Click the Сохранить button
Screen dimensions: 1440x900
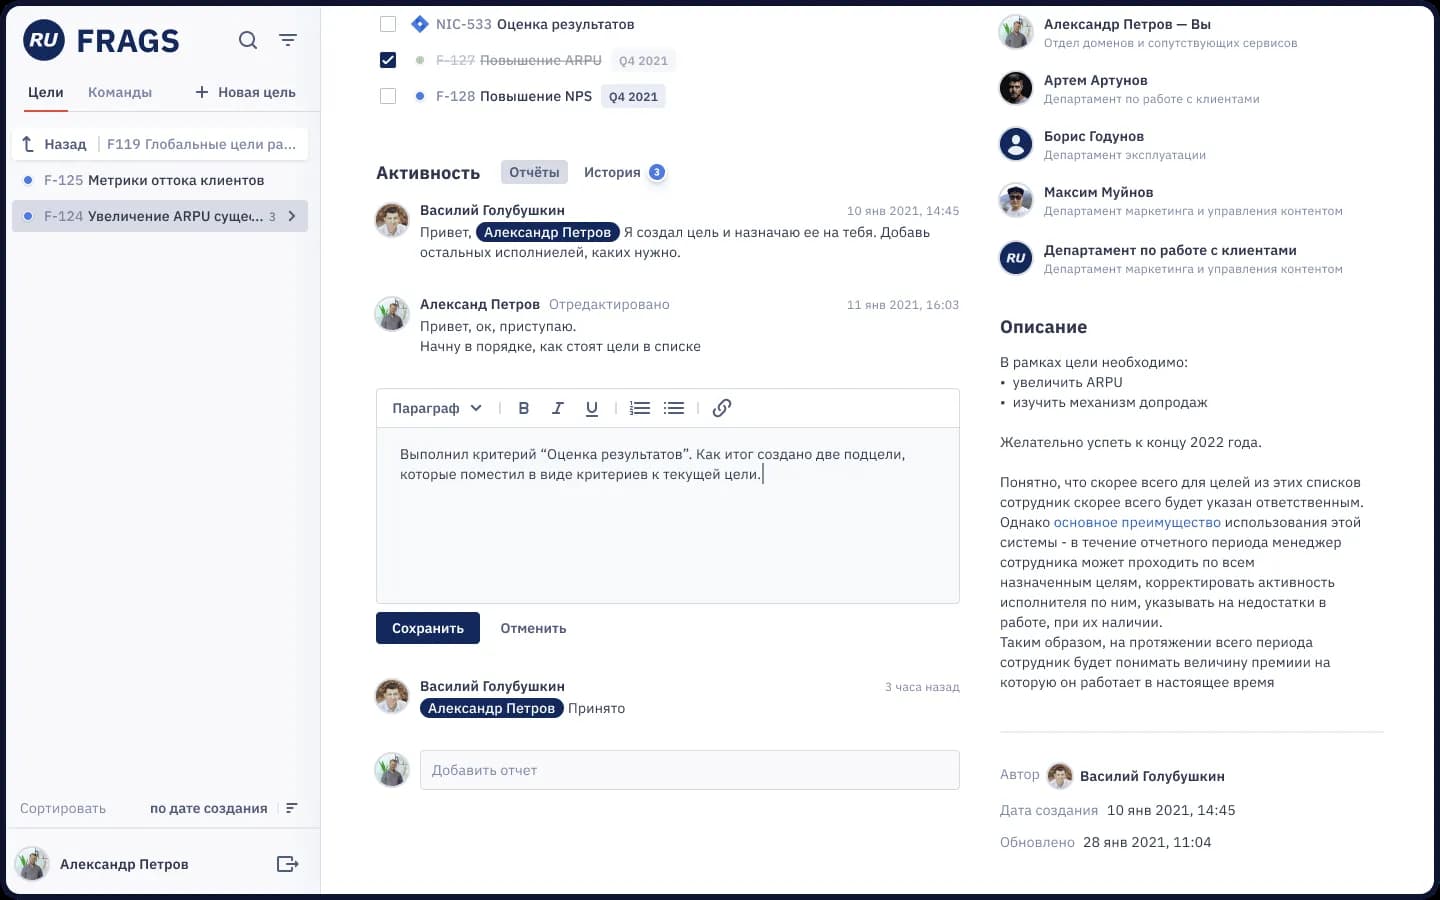pyautogui.click(x=428, y=628)
